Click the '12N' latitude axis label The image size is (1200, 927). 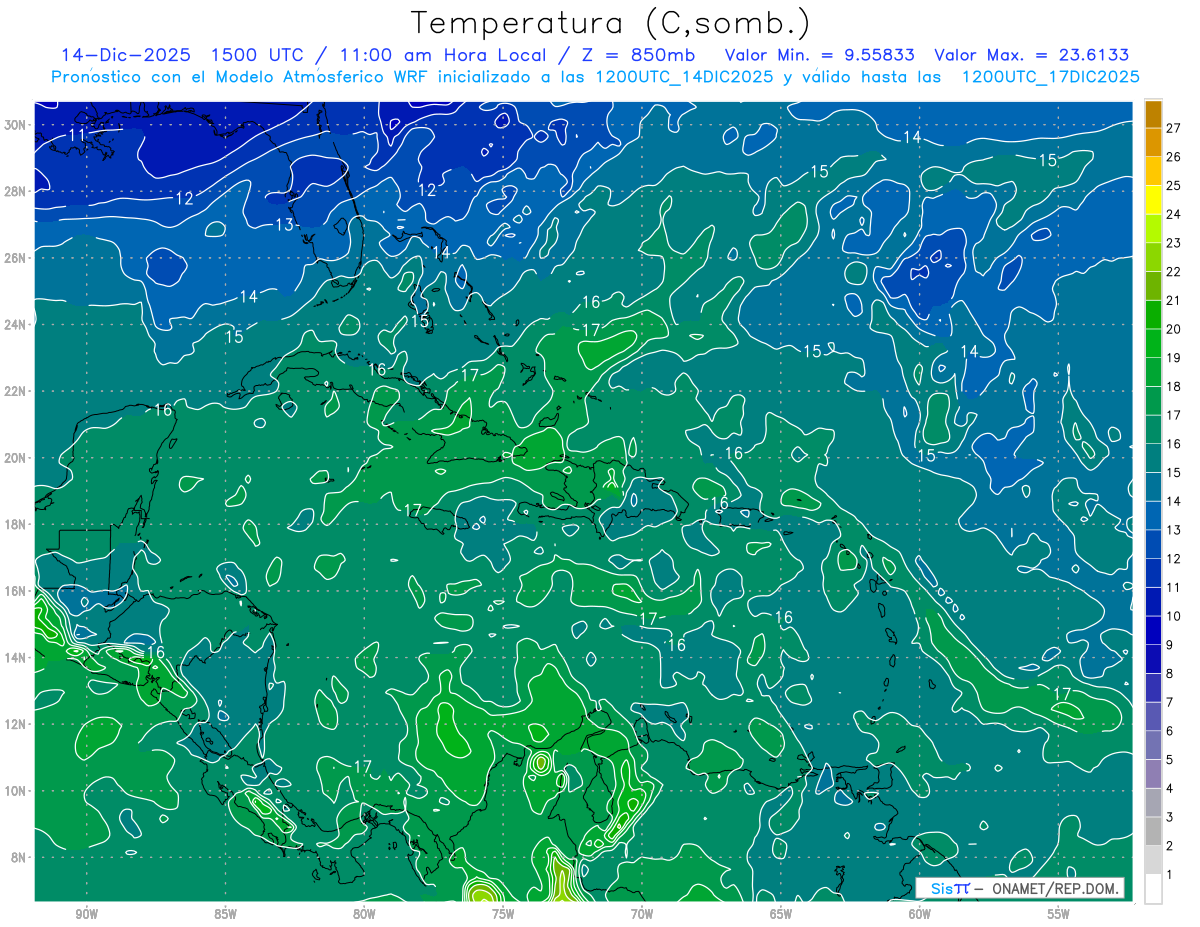(x=15, y=724)
